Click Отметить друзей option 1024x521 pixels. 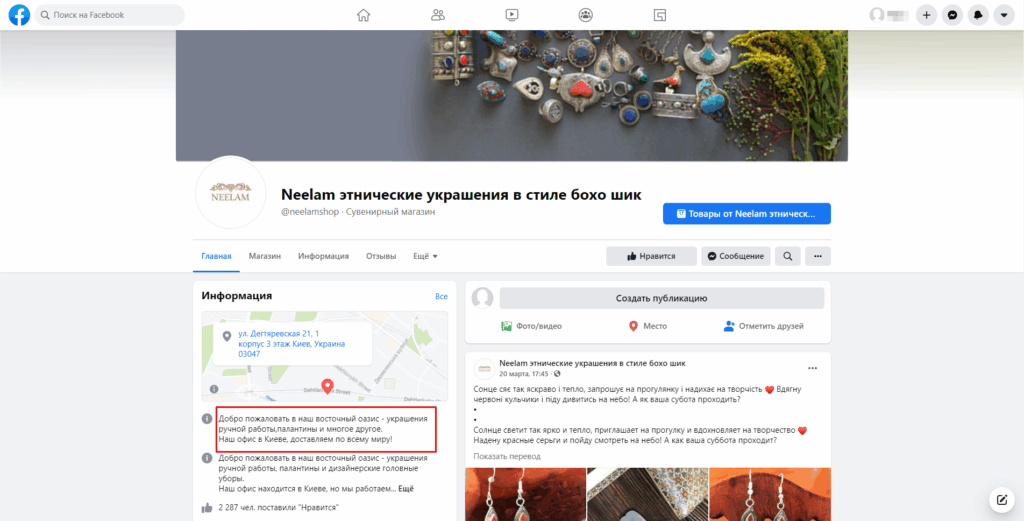click(x=763, y=326)
